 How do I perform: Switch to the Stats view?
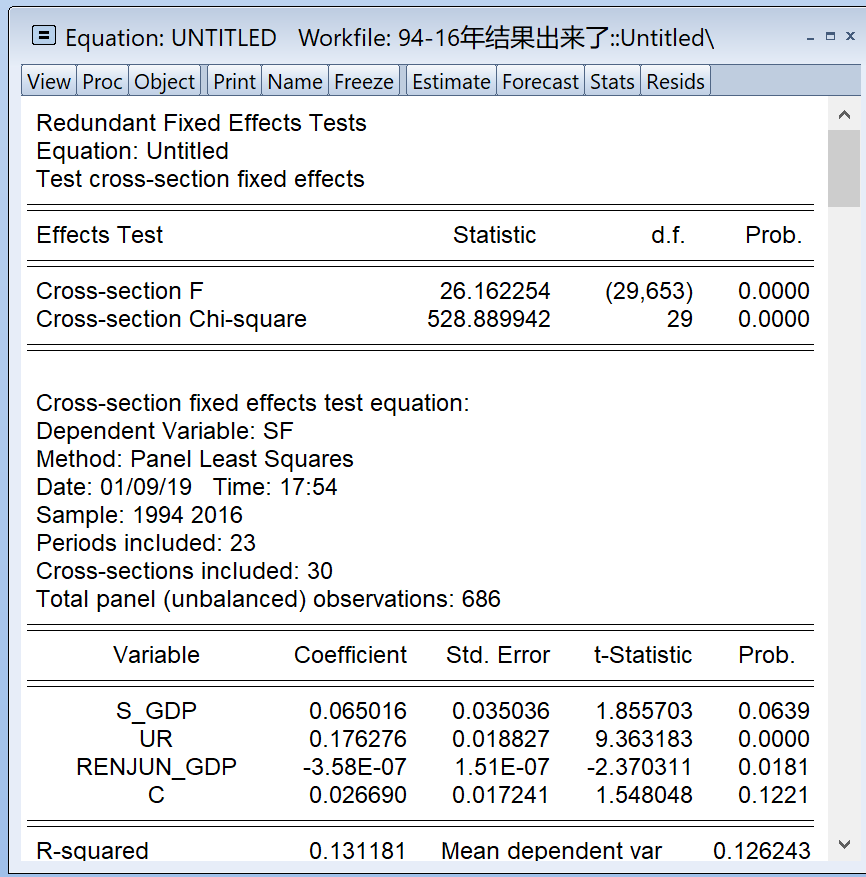[x=612, y=82]
